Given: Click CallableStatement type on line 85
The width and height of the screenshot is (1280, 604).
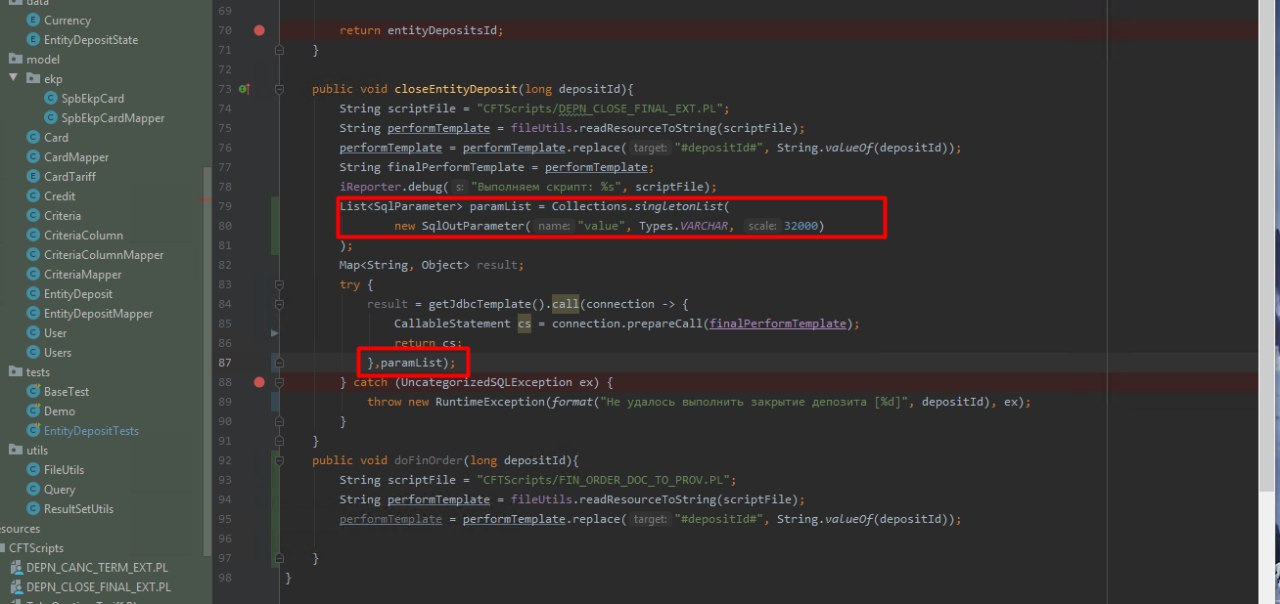Looking at the screenshot, I should coord(452,323).
